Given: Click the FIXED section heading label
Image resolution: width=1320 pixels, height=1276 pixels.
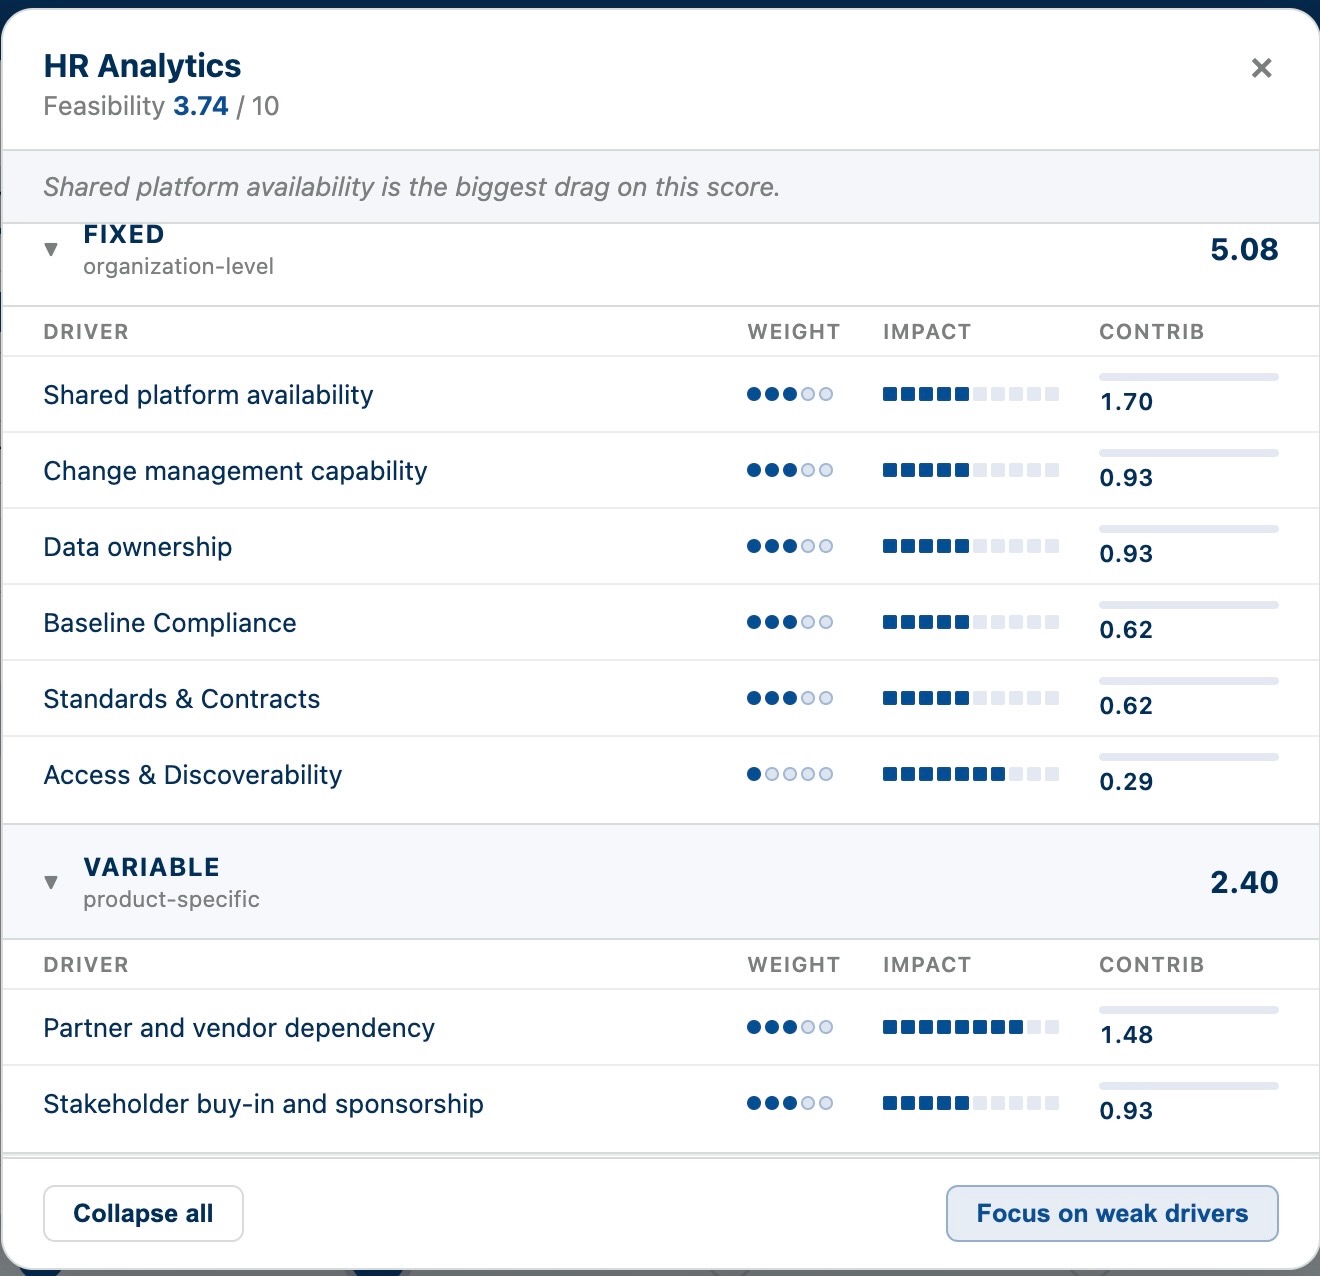Looking at the screenshot, I should (x=124, y=234).
